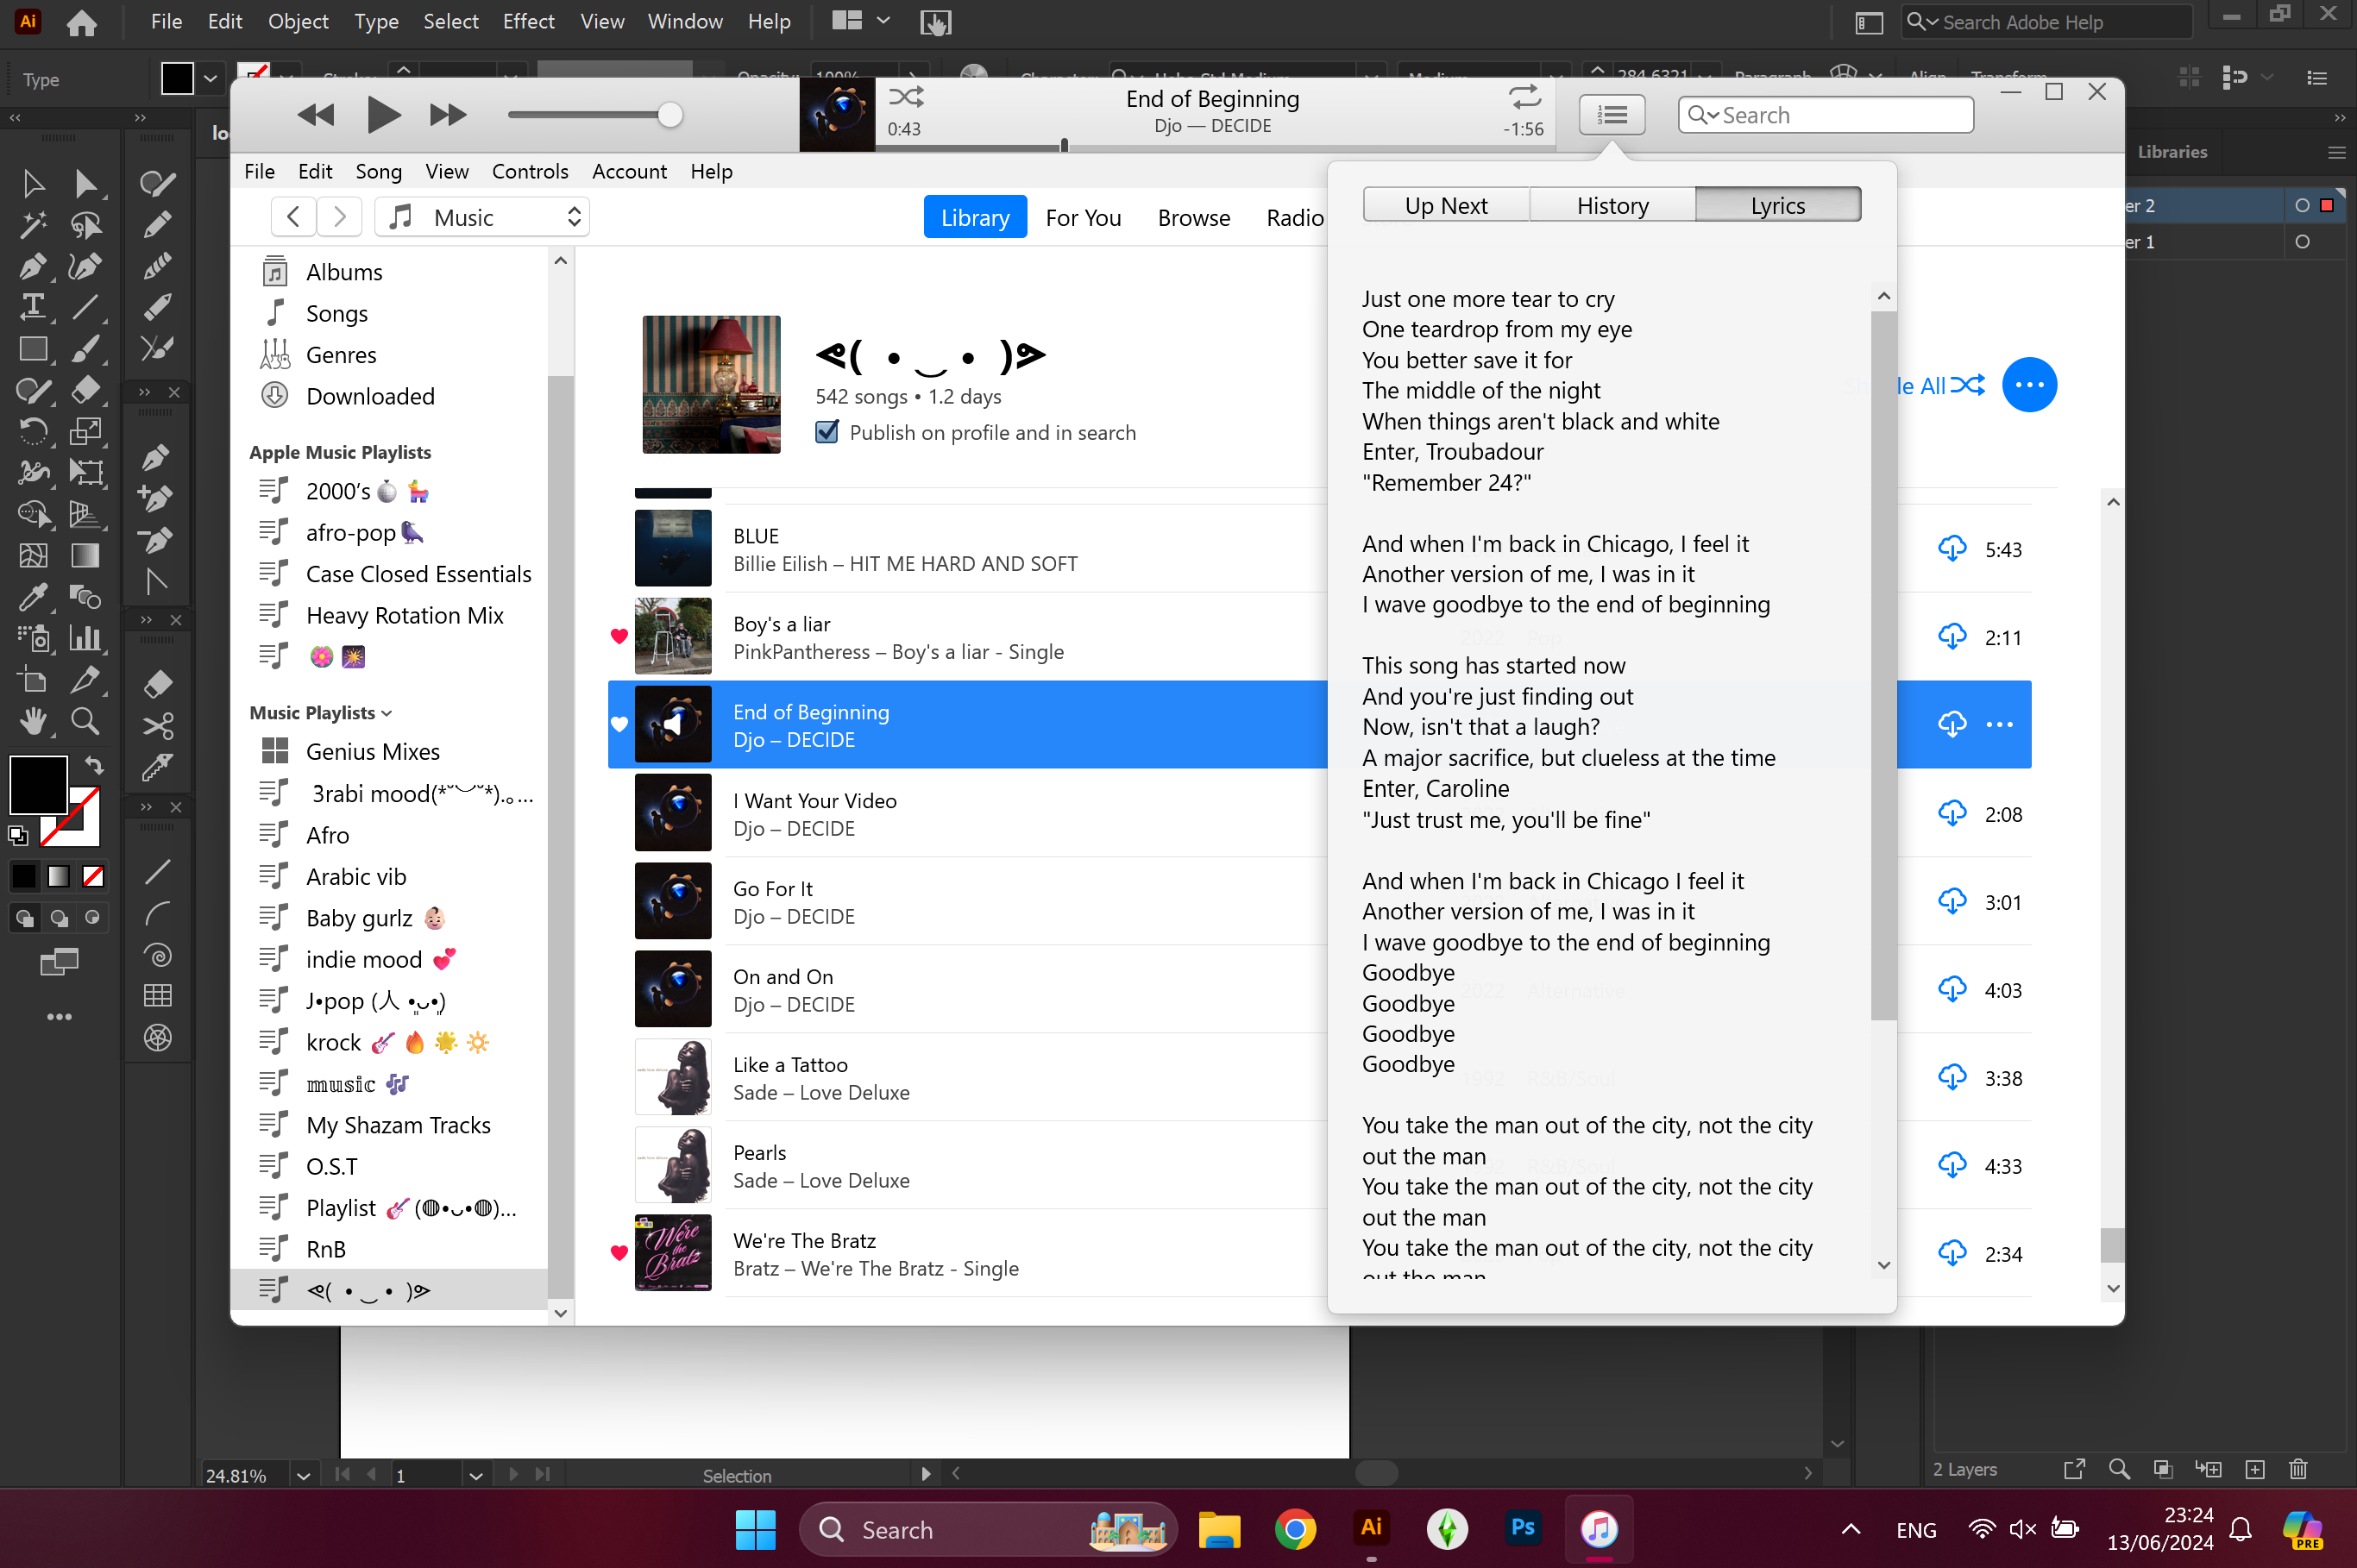Skip to the next track in iTunes
Viewport: 2357px width, 1568px height.
click(447, 115)
